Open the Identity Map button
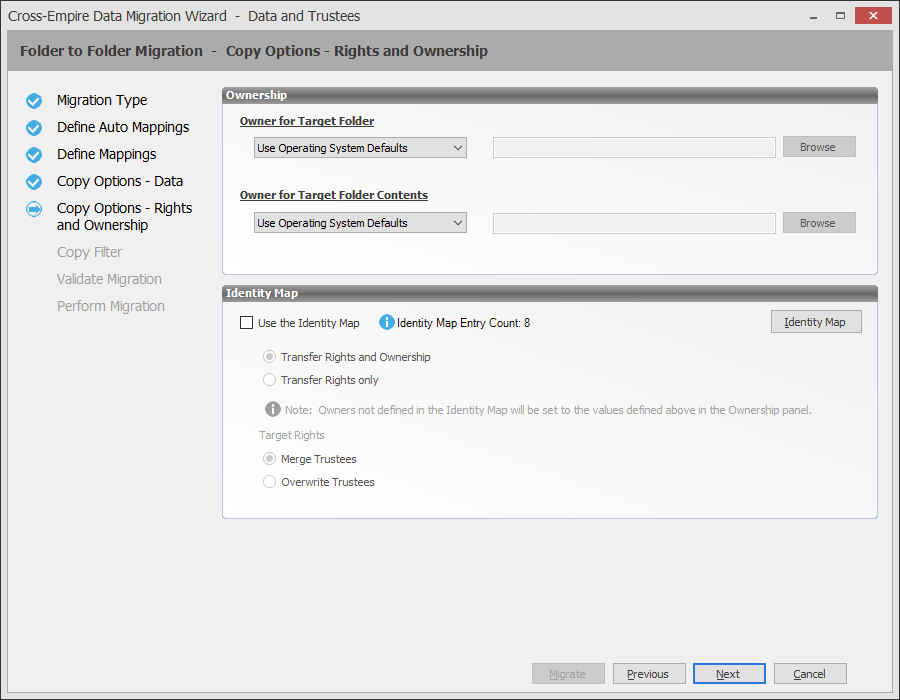 [815, 322]
